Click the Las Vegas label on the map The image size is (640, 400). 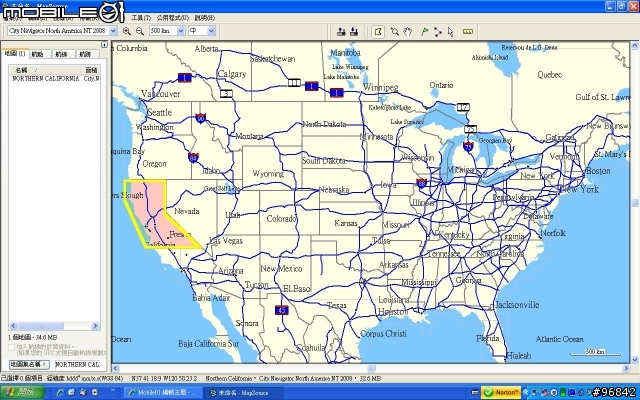tap(227, 241)
